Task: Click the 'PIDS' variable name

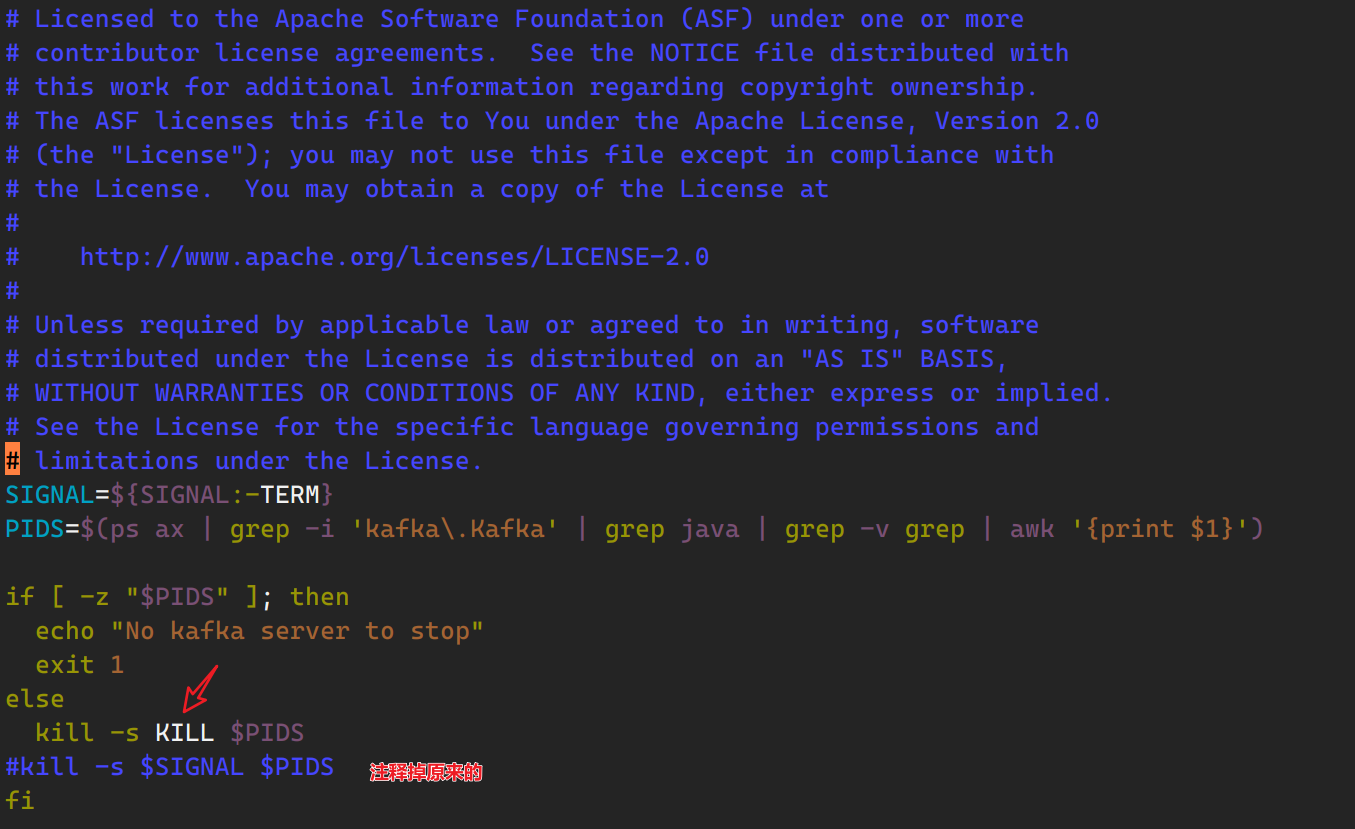Action: 35,529
